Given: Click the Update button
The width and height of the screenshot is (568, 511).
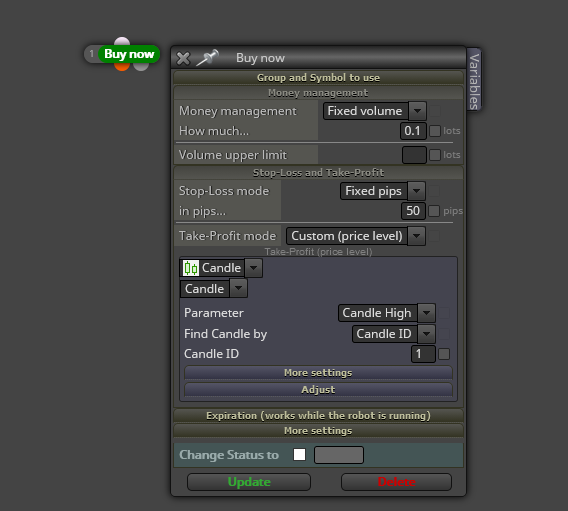Looking at the screenshot, I should click(249, 482).
